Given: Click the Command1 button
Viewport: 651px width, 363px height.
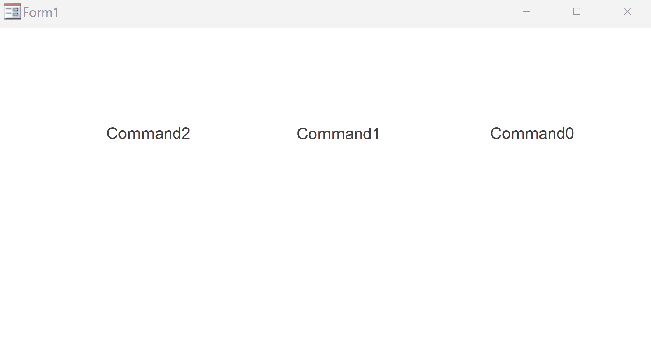Looking at the screenshot, I should click(x=338, y=133).
